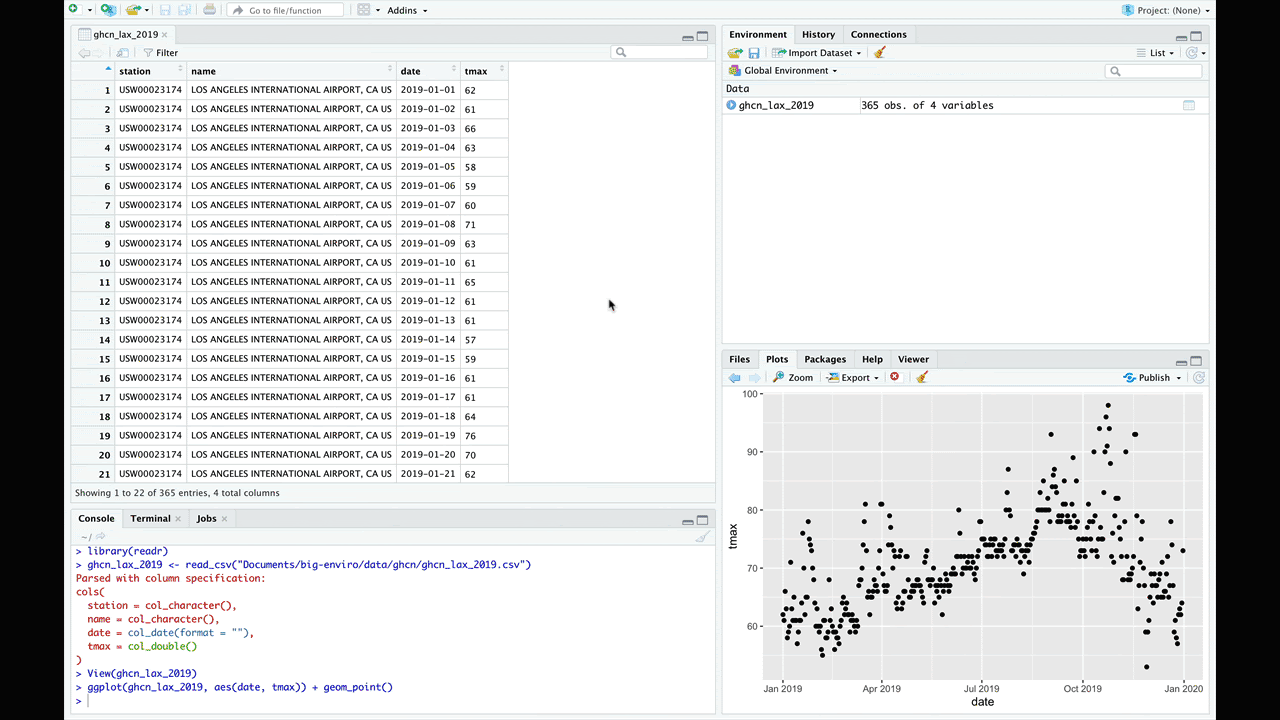Switch to the Help tab
1280x720 pixels.
[872, 359]
